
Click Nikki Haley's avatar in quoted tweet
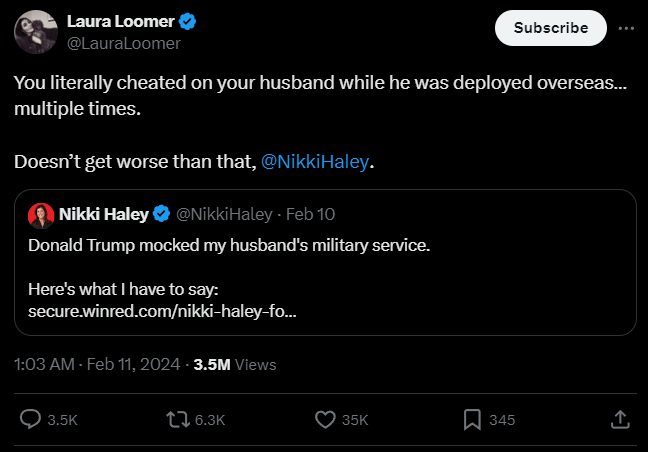click(x=41, y=214)
